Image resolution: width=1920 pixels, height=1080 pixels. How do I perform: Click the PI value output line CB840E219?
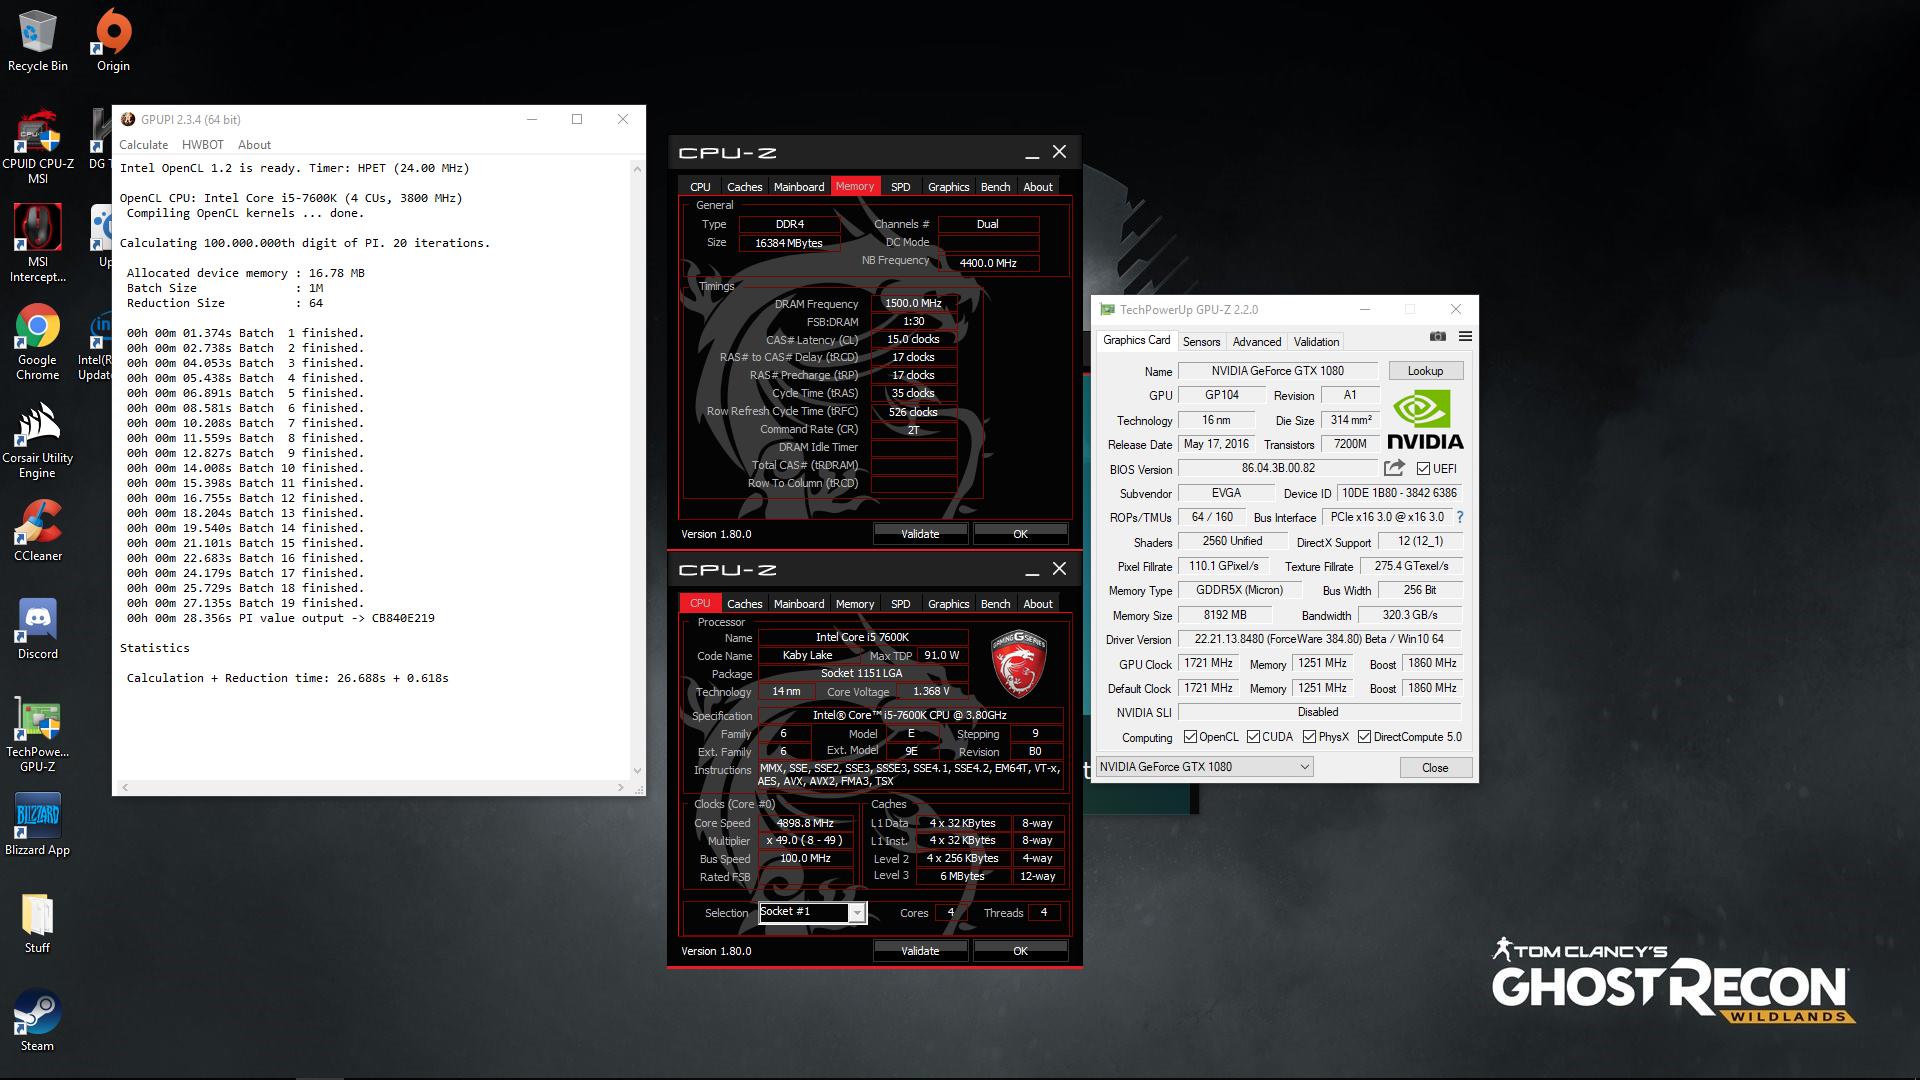click(281, 618)
